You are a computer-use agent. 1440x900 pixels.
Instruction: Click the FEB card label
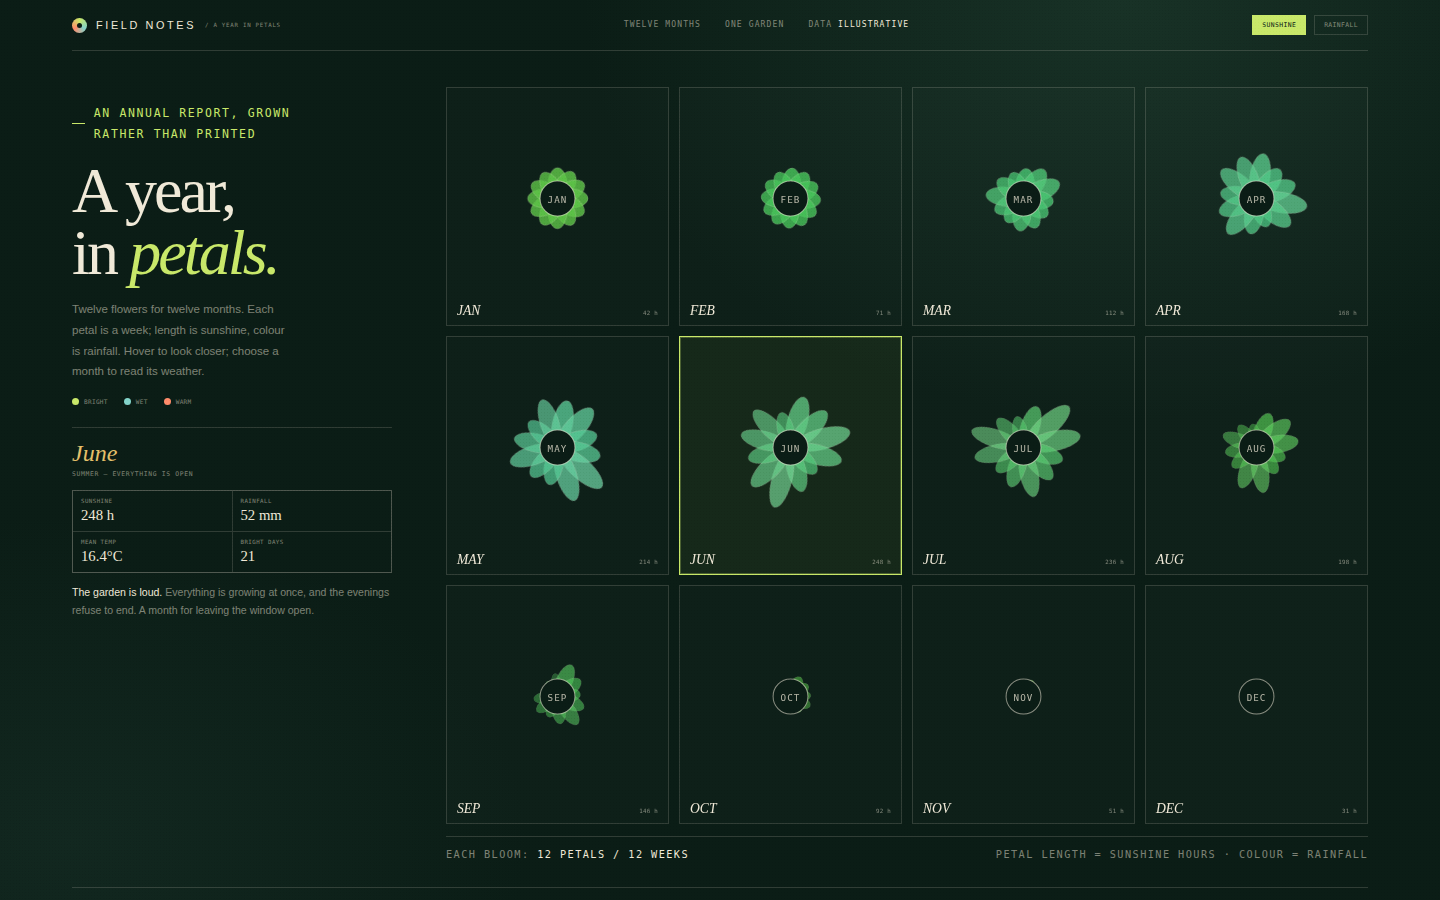(702, 310)
